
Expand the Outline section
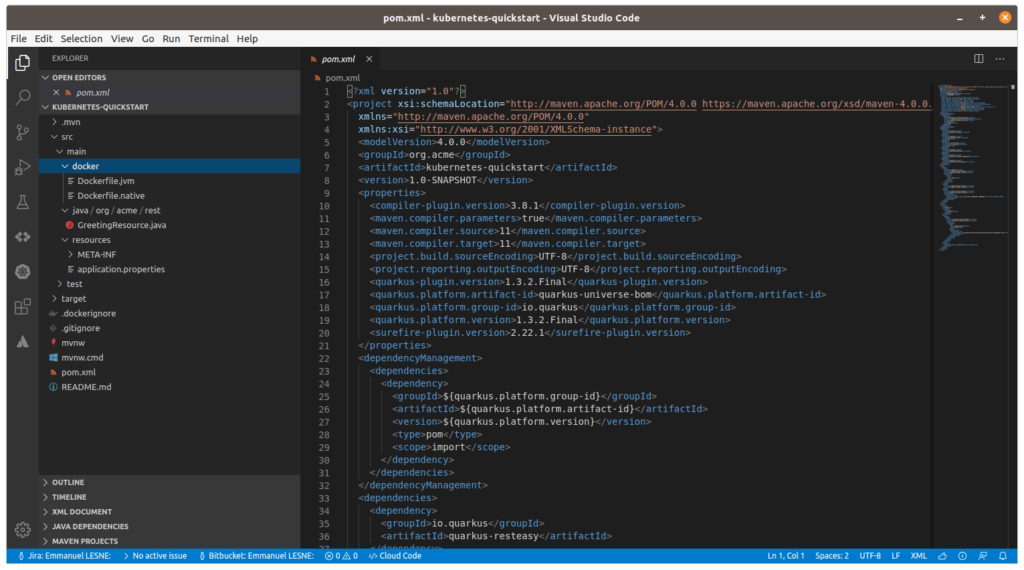(x=170, y=483)
